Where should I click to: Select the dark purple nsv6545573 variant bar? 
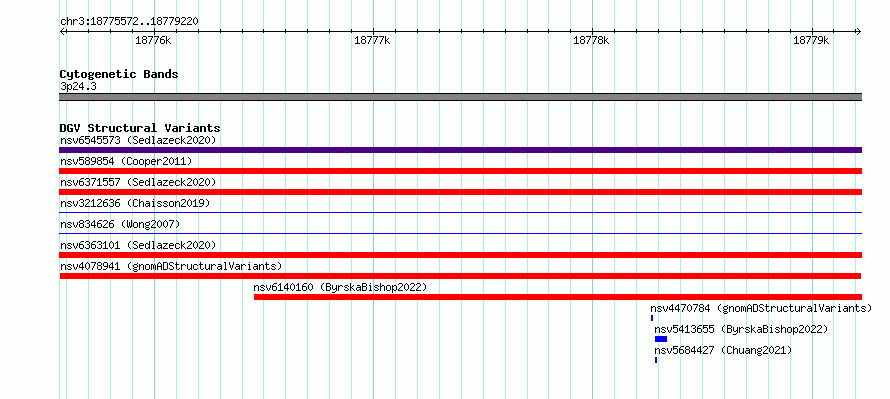coord(460,150)
